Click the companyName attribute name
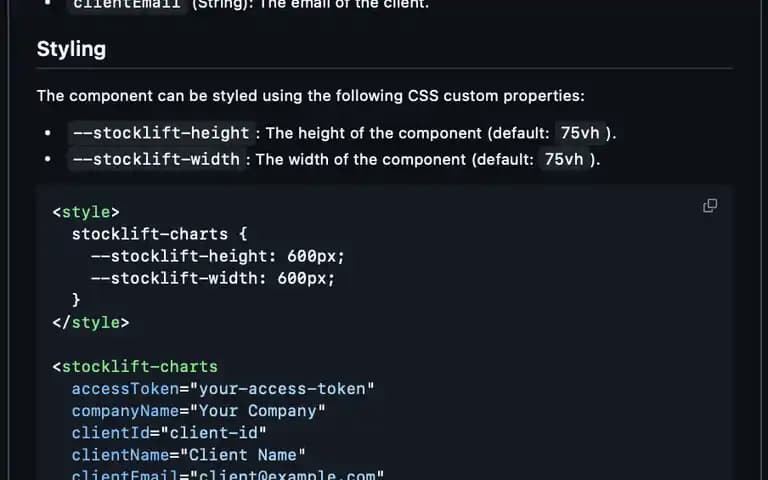This screenshot has height=480, width=768. [125, 411]
